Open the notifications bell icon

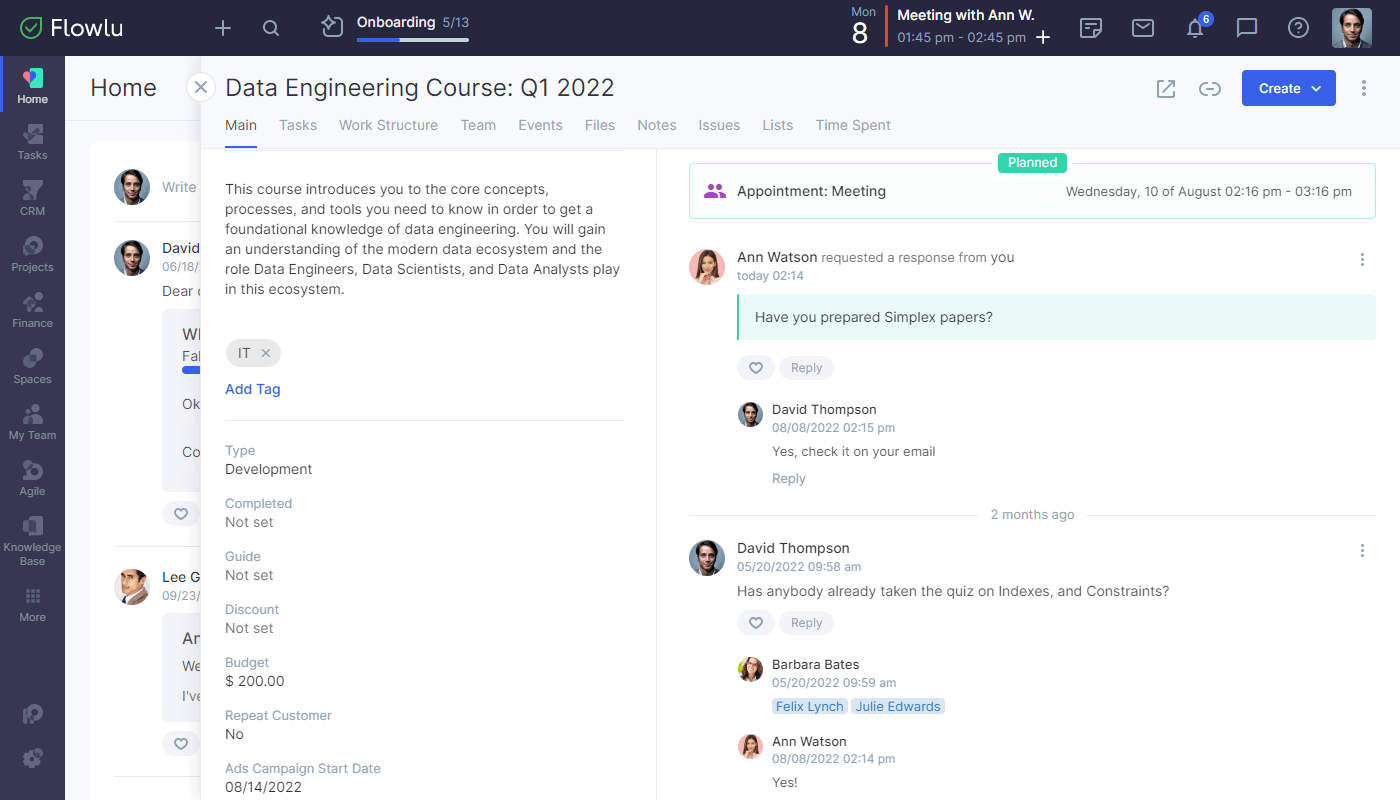[1195, 28]
